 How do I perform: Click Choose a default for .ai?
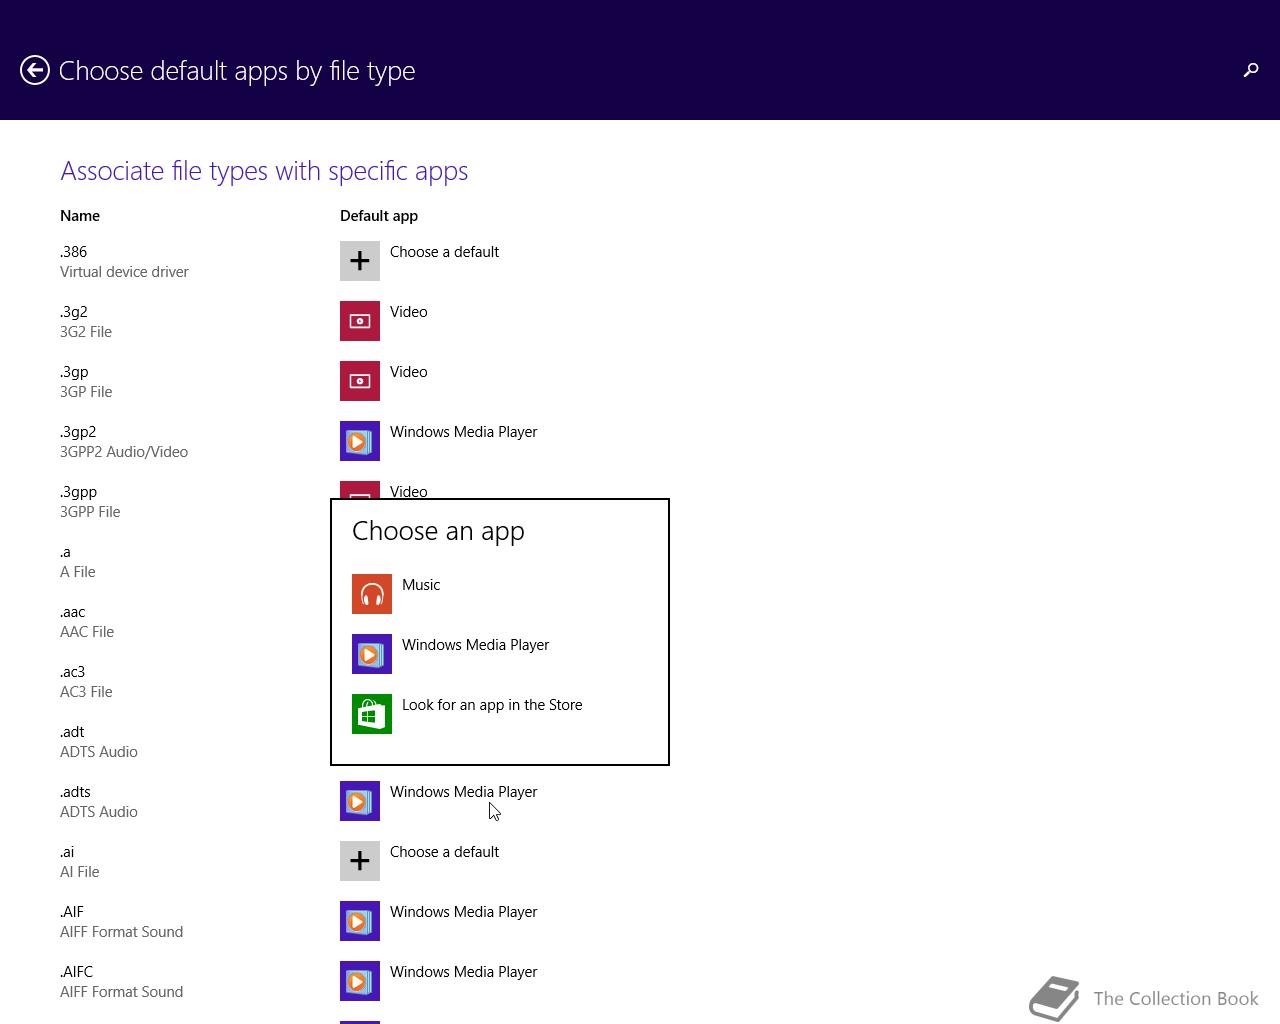point(444,852)
